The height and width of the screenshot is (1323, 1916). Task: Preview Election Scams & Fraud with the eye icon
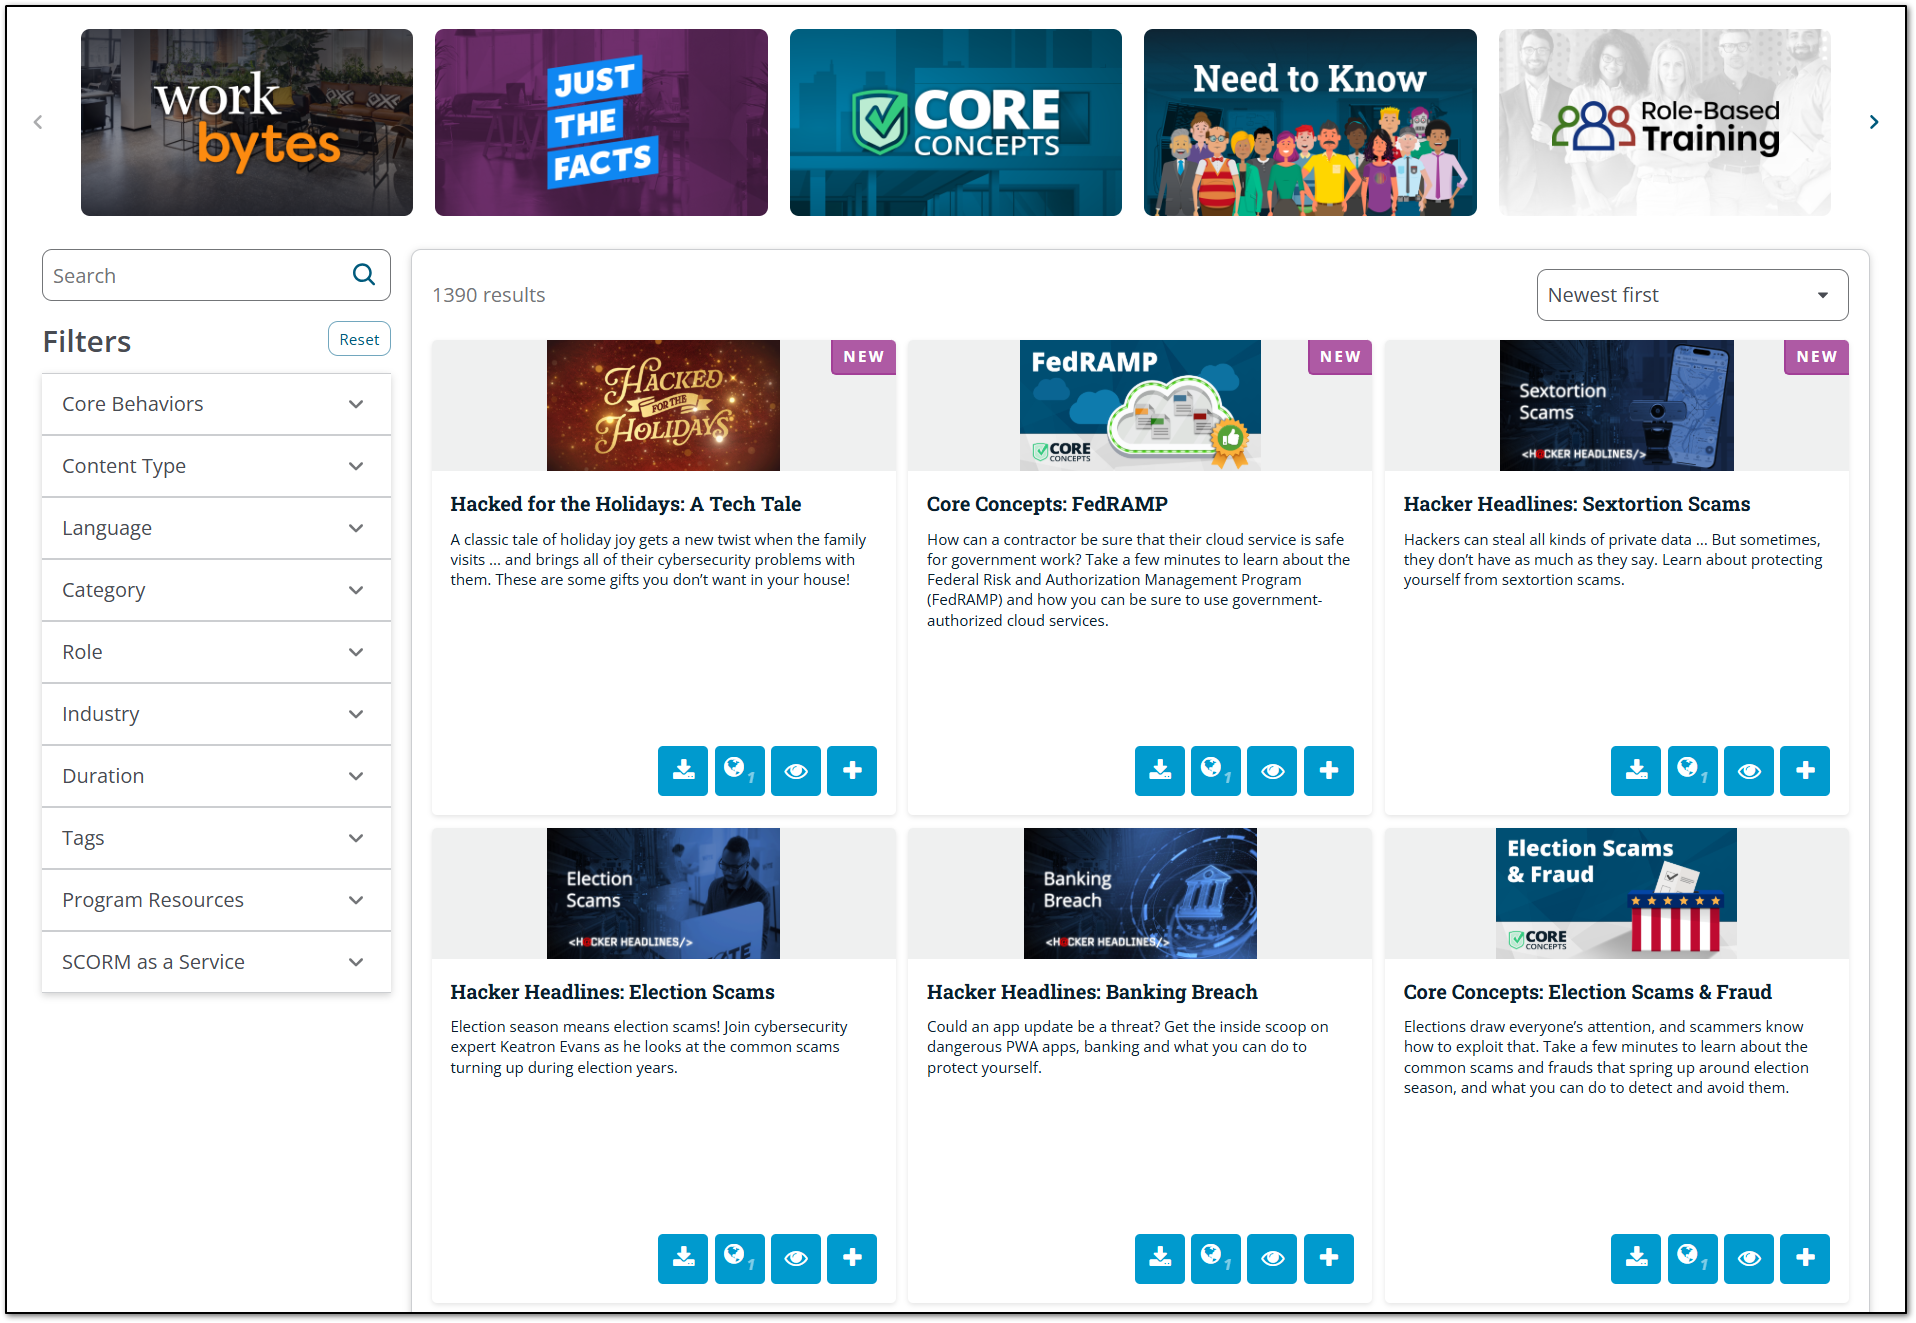[1749, 1258]
